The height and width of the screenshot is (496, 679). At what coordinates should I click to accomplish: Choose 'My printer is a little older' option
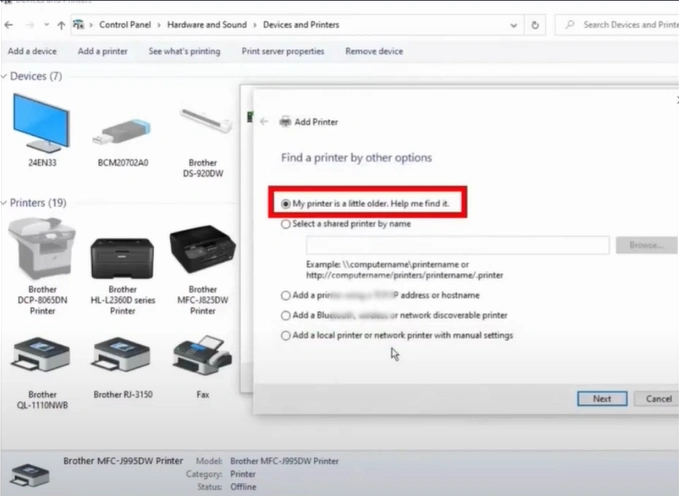click(x=286, y=203)
